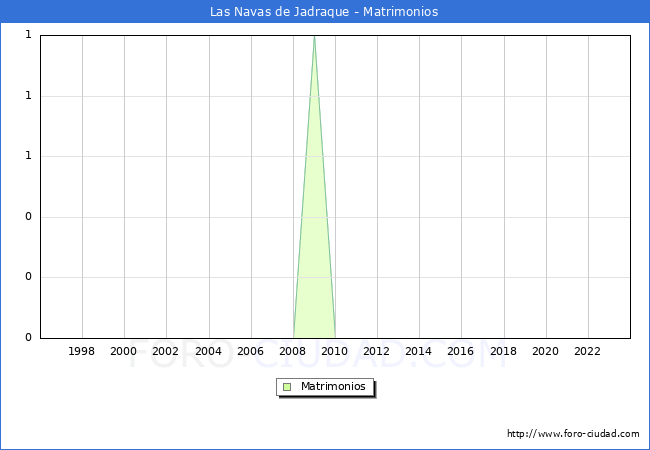This screenshot has height=450, width=650.
Task: Click the 2000 x-axis label
Action: tap(123, 351)
